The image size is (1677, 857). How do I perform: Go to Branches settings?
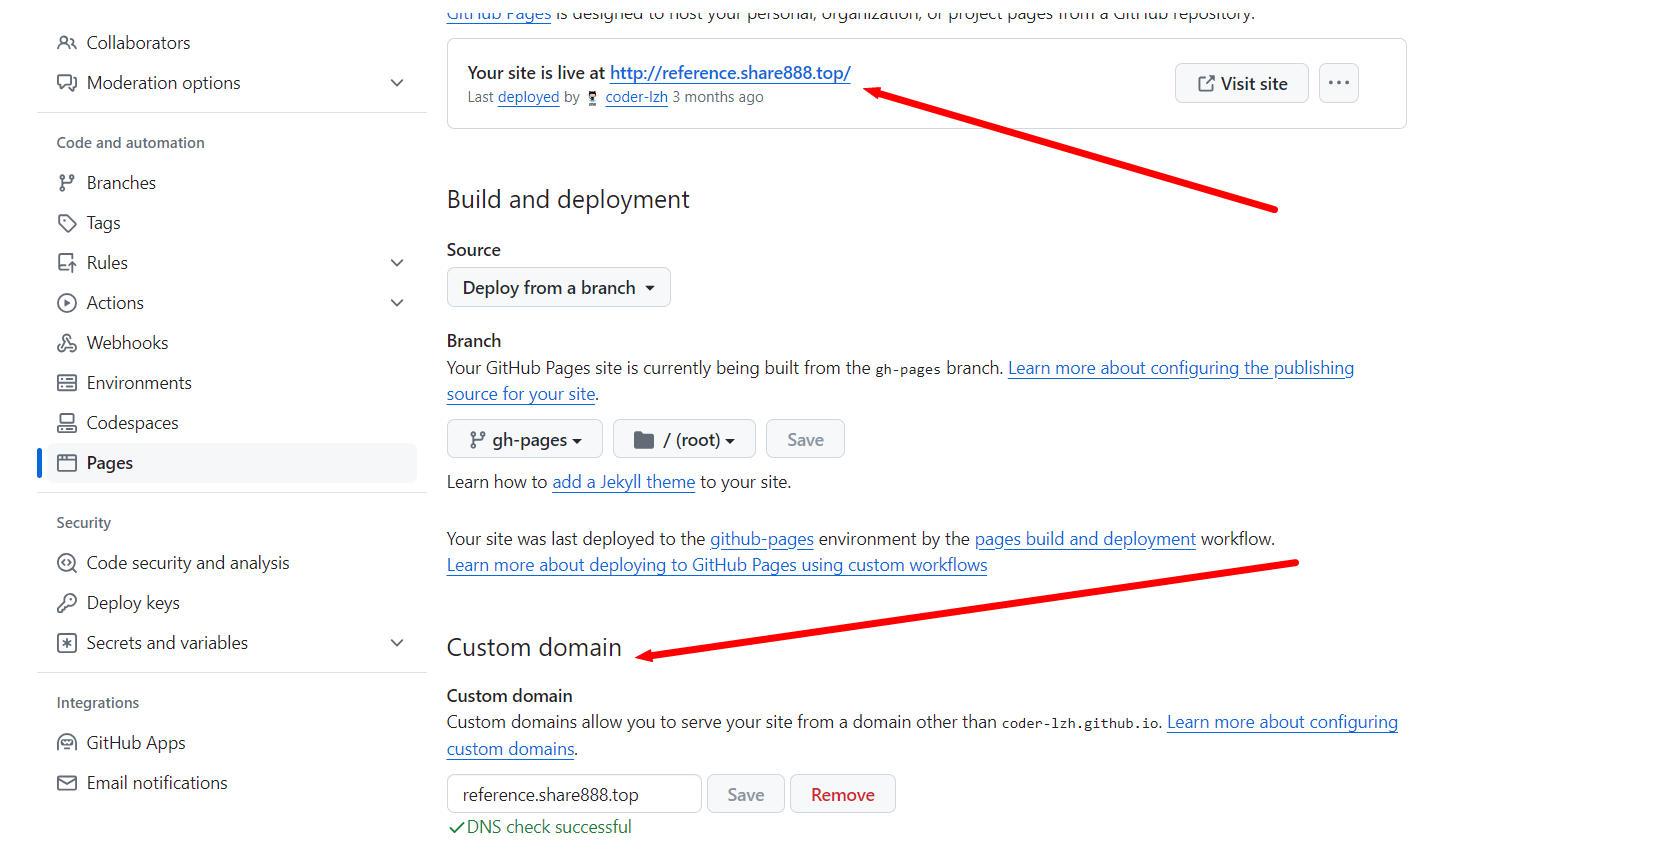(x=121, y=183)
